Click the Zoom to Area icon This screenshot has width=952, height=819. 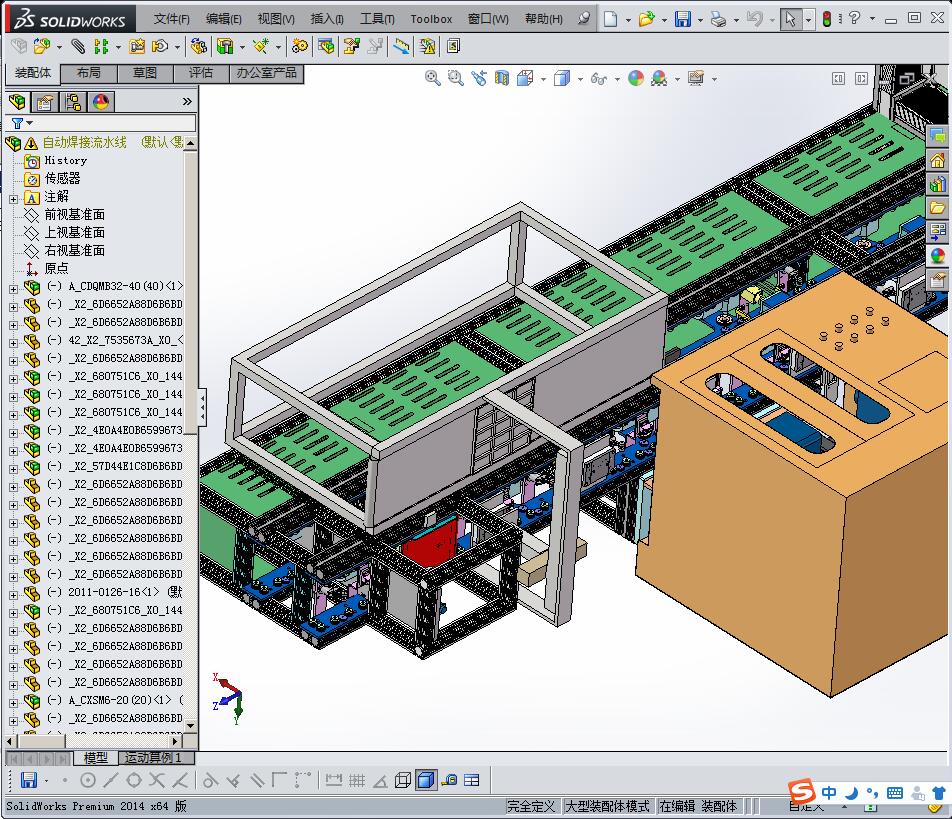point(455,78)
